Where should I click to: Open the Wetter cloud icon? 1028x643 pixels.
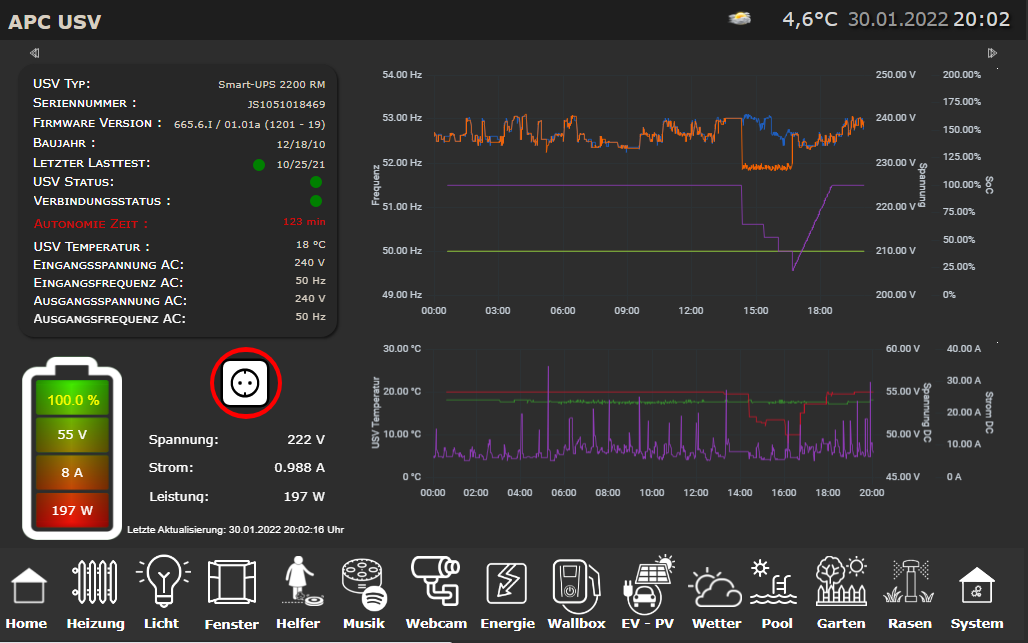[x=715, y=587]
